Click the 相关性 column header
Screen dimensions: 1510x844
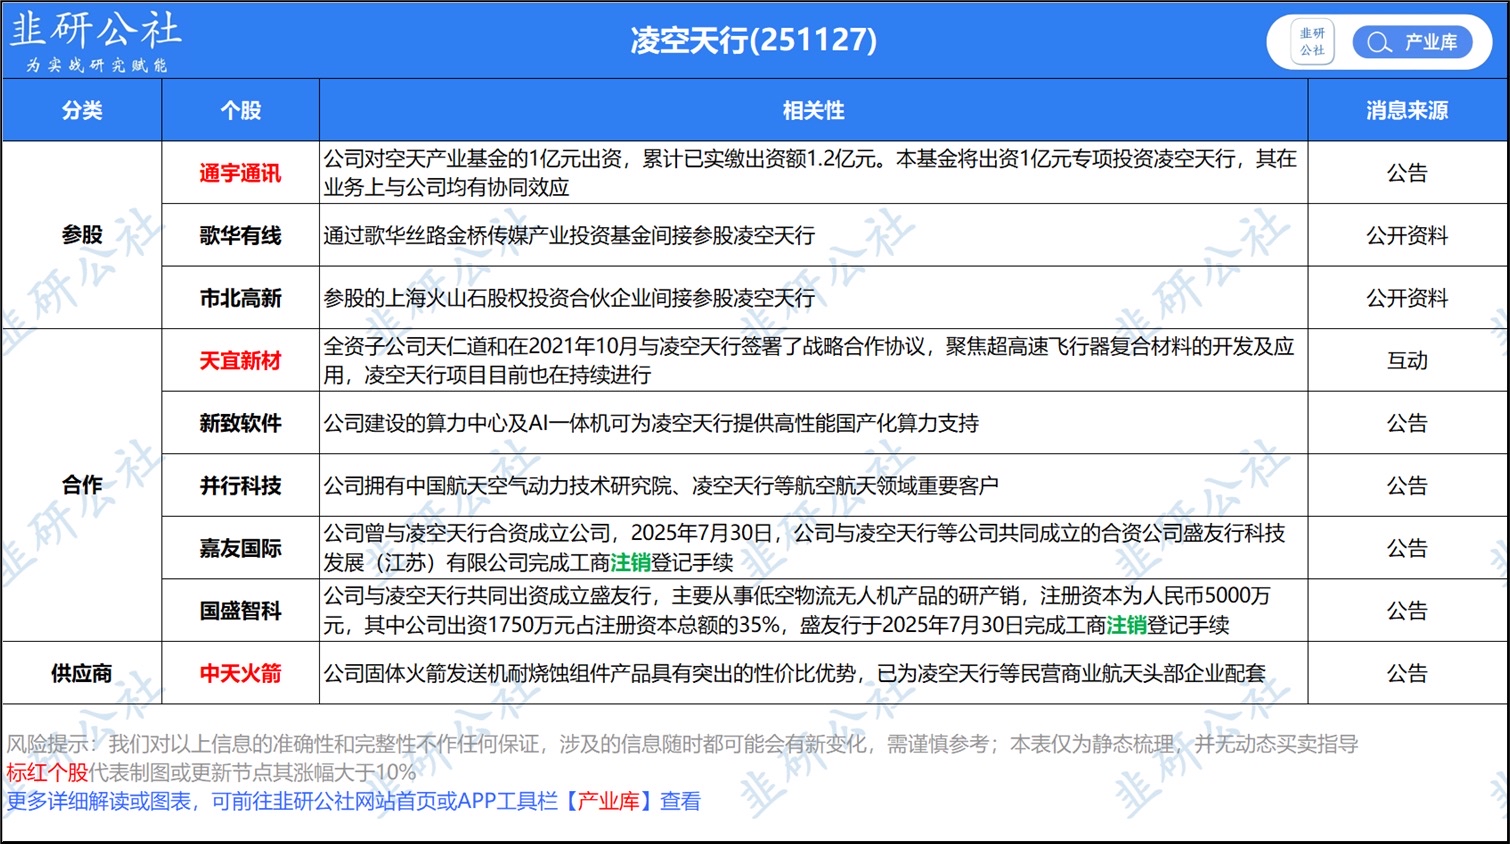tap(813, 110)
